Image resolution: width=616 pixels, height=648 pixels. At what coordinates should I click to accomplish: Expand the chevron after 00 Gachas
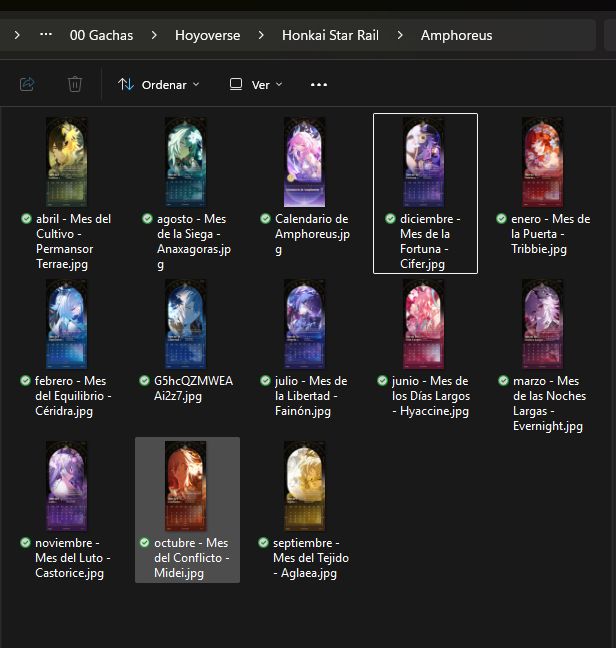pyautogui.click(x=154, y=35)
